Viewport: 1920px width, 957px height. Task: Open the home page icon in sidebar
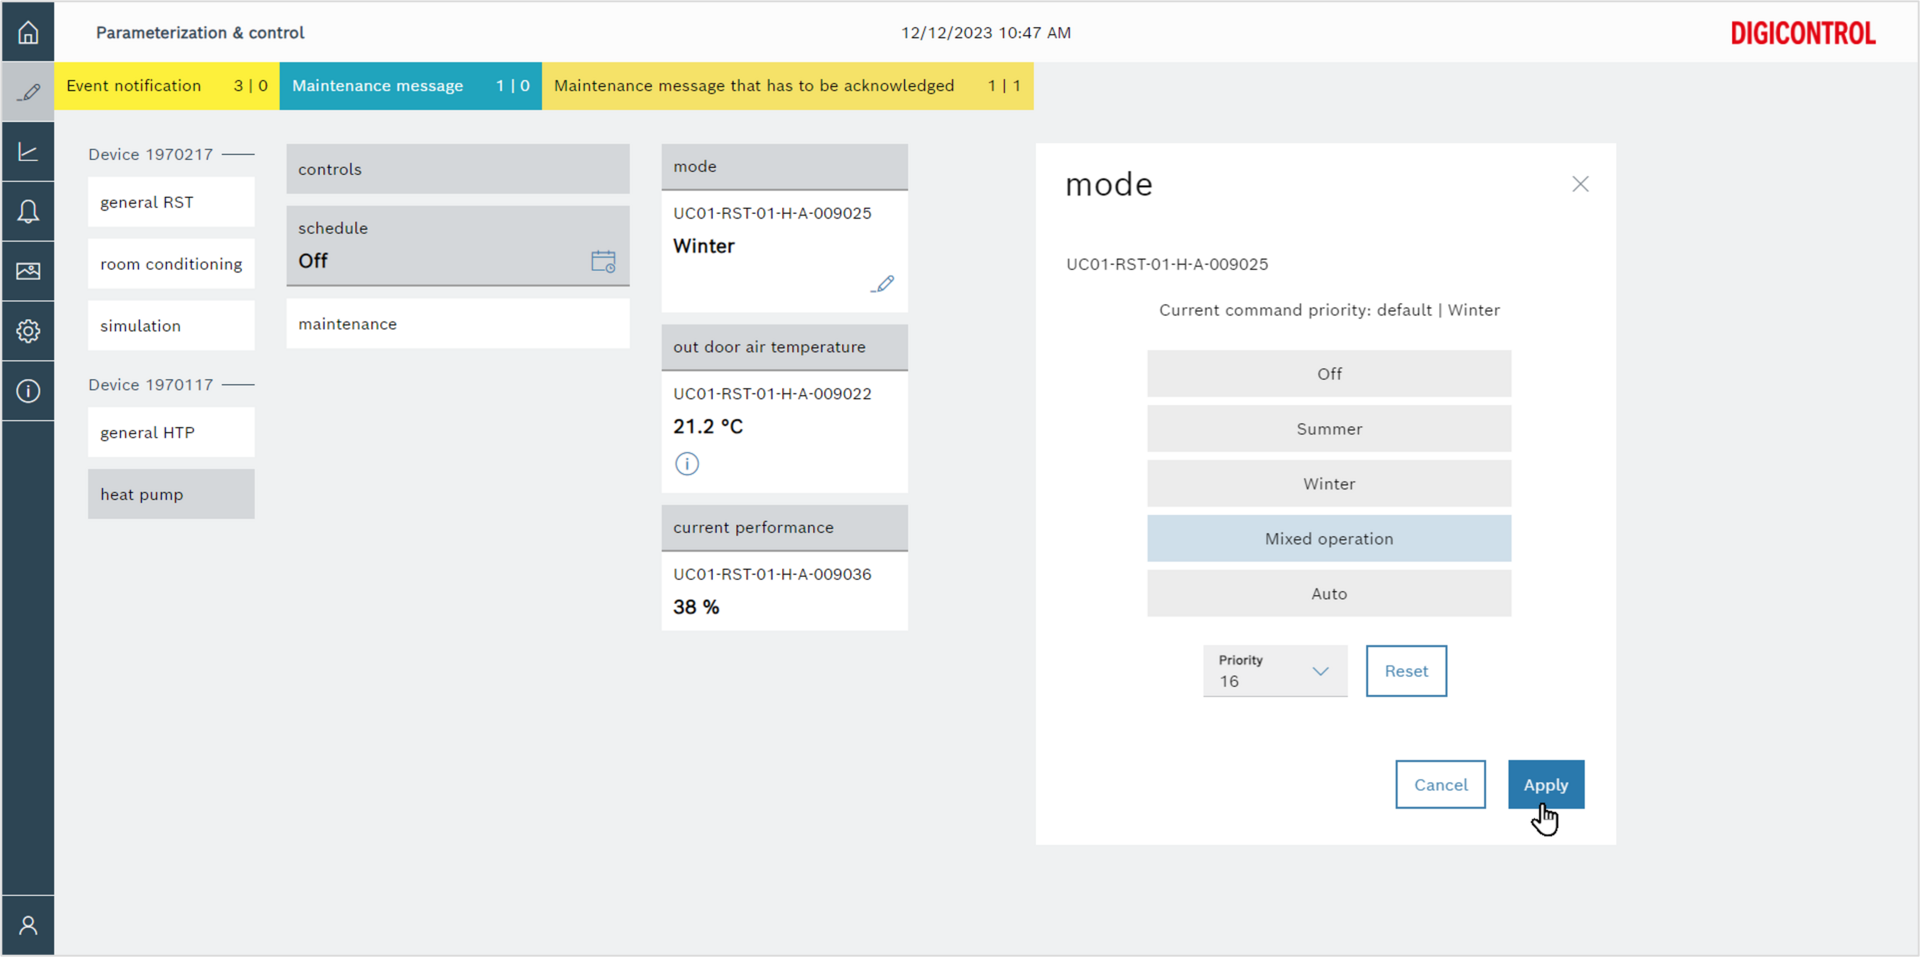(28, 33)
